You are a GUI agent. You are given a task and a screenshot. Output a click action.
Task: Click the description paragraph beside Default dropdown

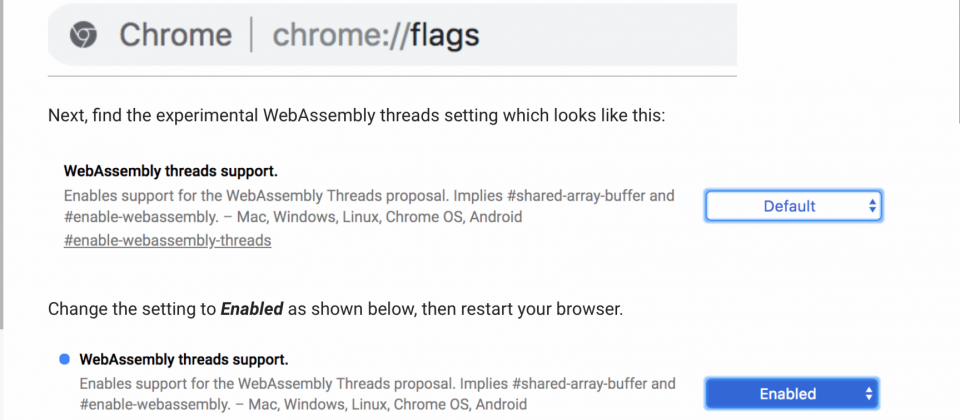pyautogui.click(x=369, y=206)
